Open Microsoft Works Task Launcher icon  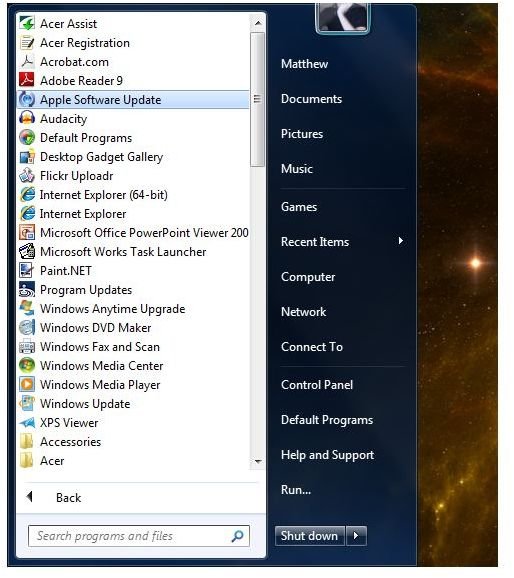27,251
